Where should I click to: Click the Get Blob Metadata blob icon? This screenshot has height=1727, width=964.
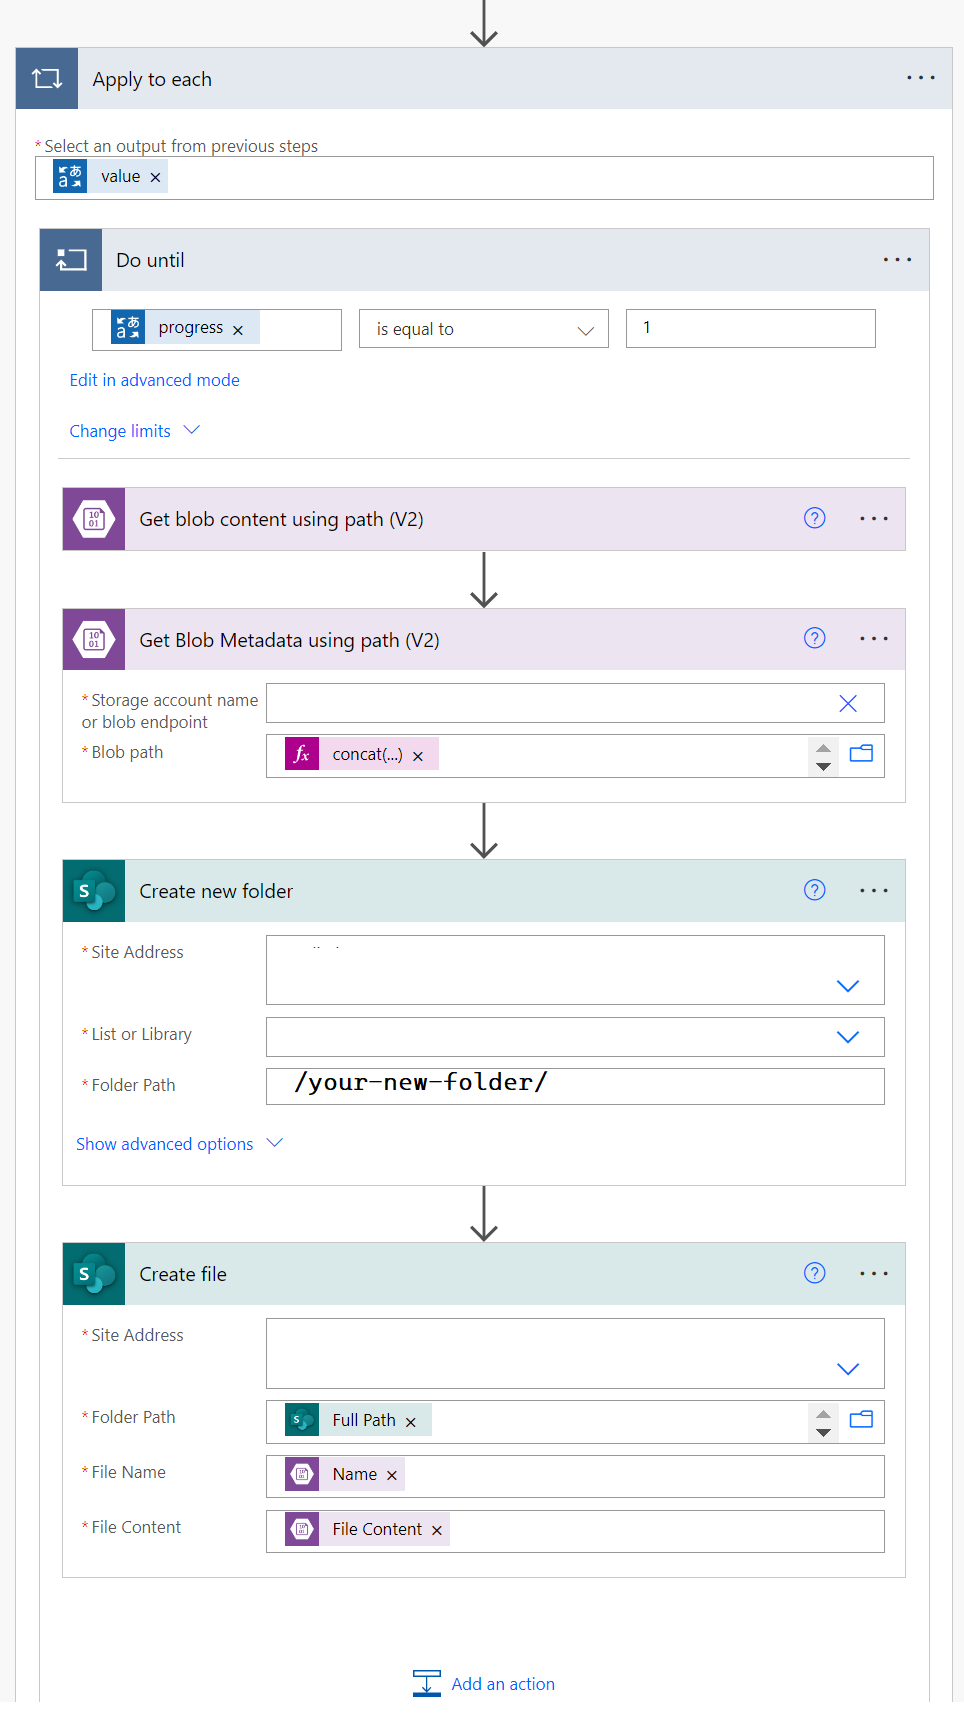(94, 640)
